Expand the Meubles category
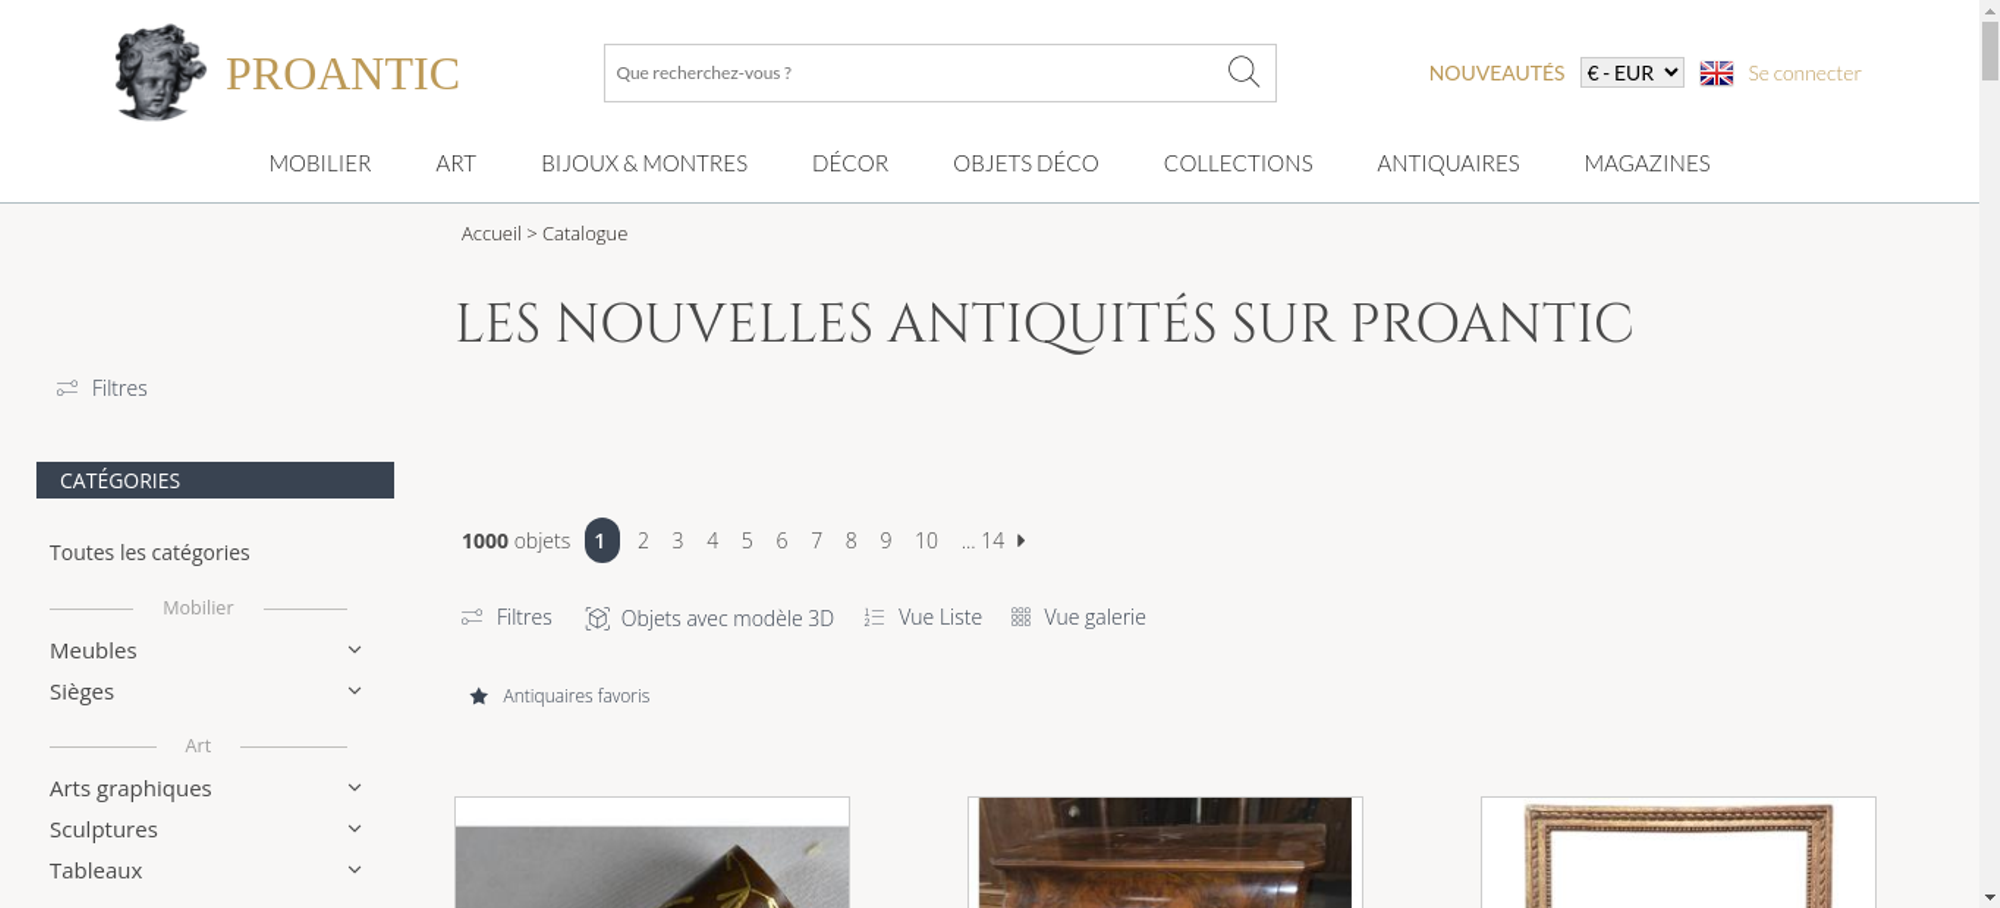The image size is (2000, 908). (354, 650)
